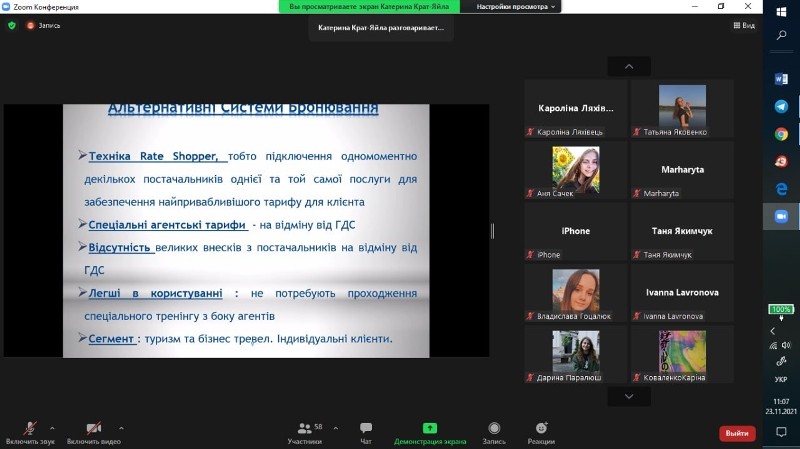Click Zoom Конференция window title icon

6,7
